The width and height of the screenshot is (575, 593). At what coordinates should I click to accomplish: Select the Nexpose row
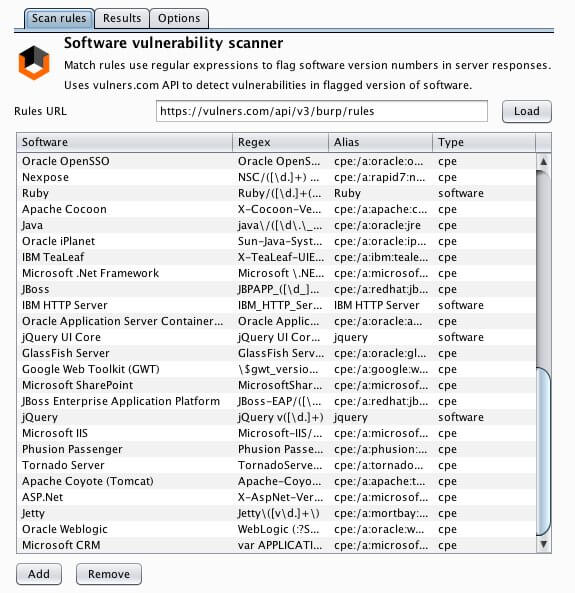pyautogui.click(x=276, y=177)
